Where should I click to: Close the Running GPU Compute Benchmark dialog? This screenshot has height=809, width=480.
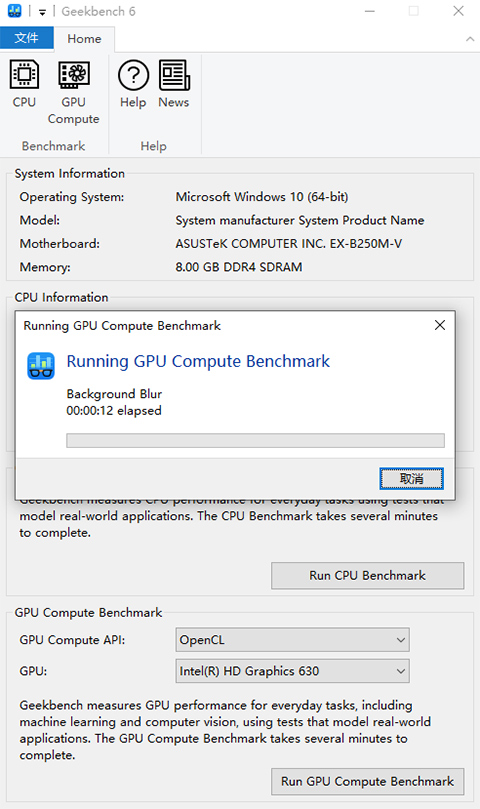[440, 325]
